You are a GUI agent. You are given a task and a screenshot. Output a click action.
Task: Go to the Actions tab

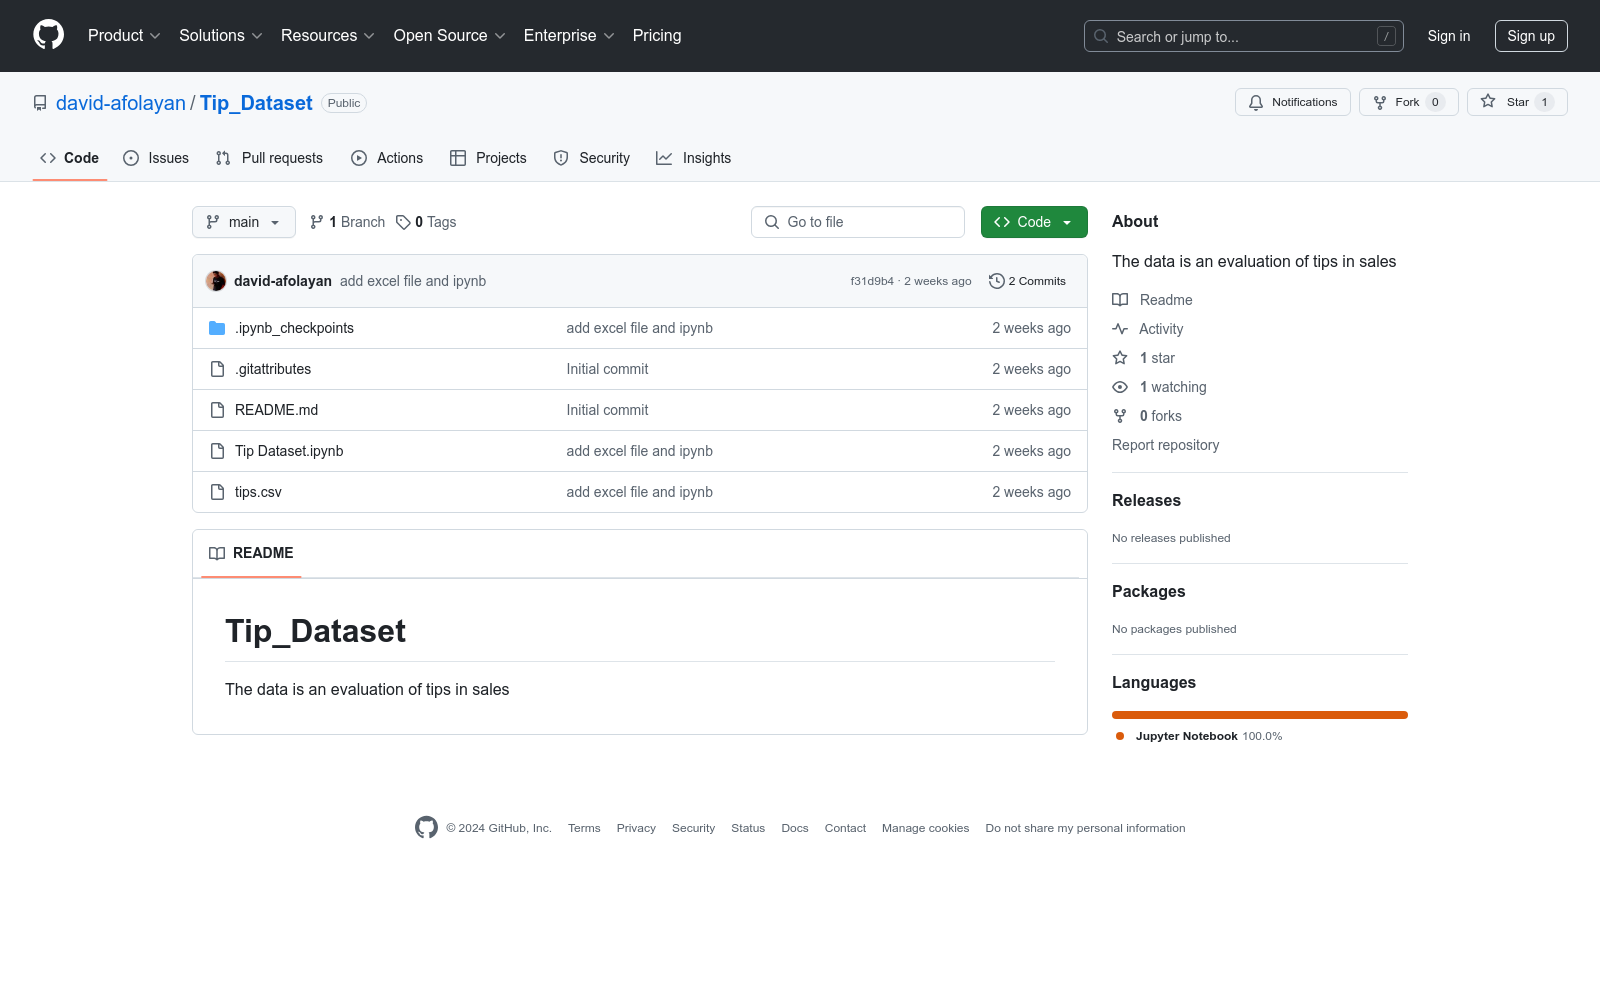click(387, 158)
